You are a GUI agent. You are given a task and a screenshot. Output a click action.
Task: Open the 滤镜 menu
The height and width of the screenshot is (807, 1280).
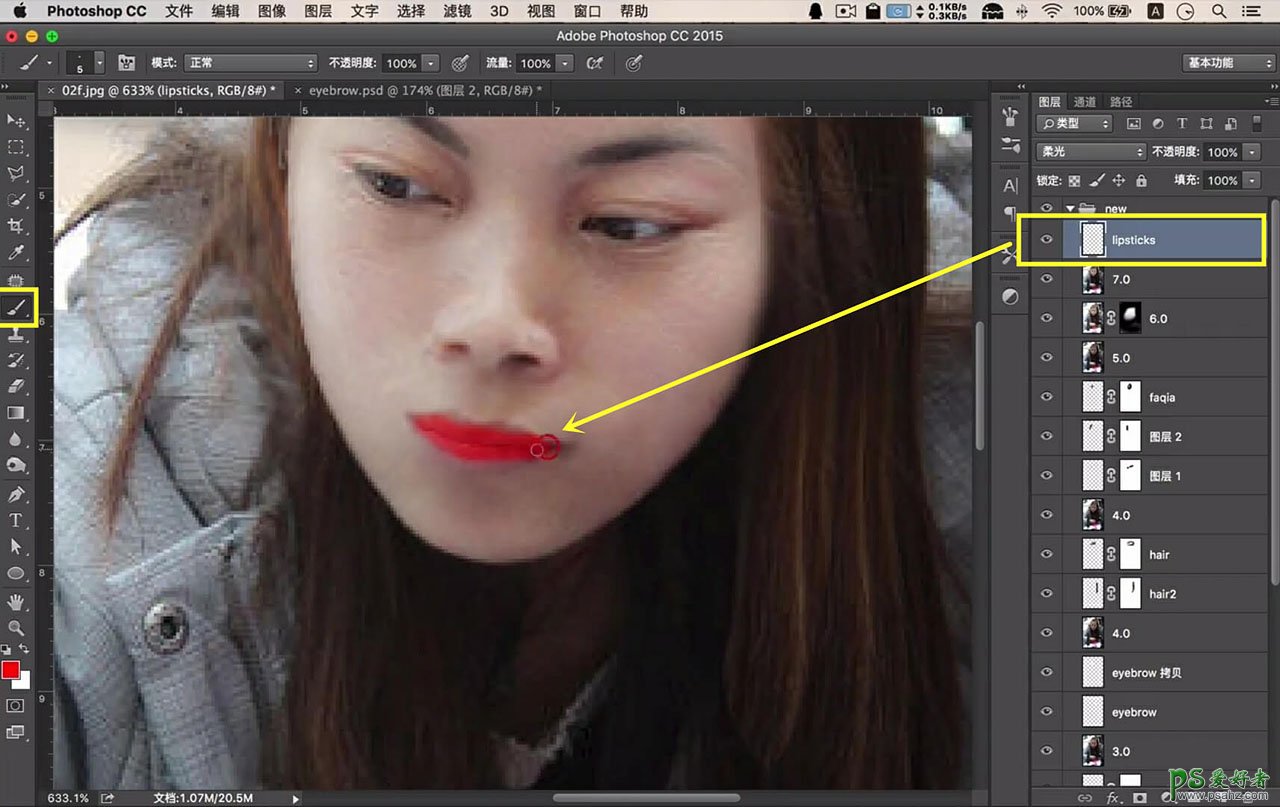457,11
